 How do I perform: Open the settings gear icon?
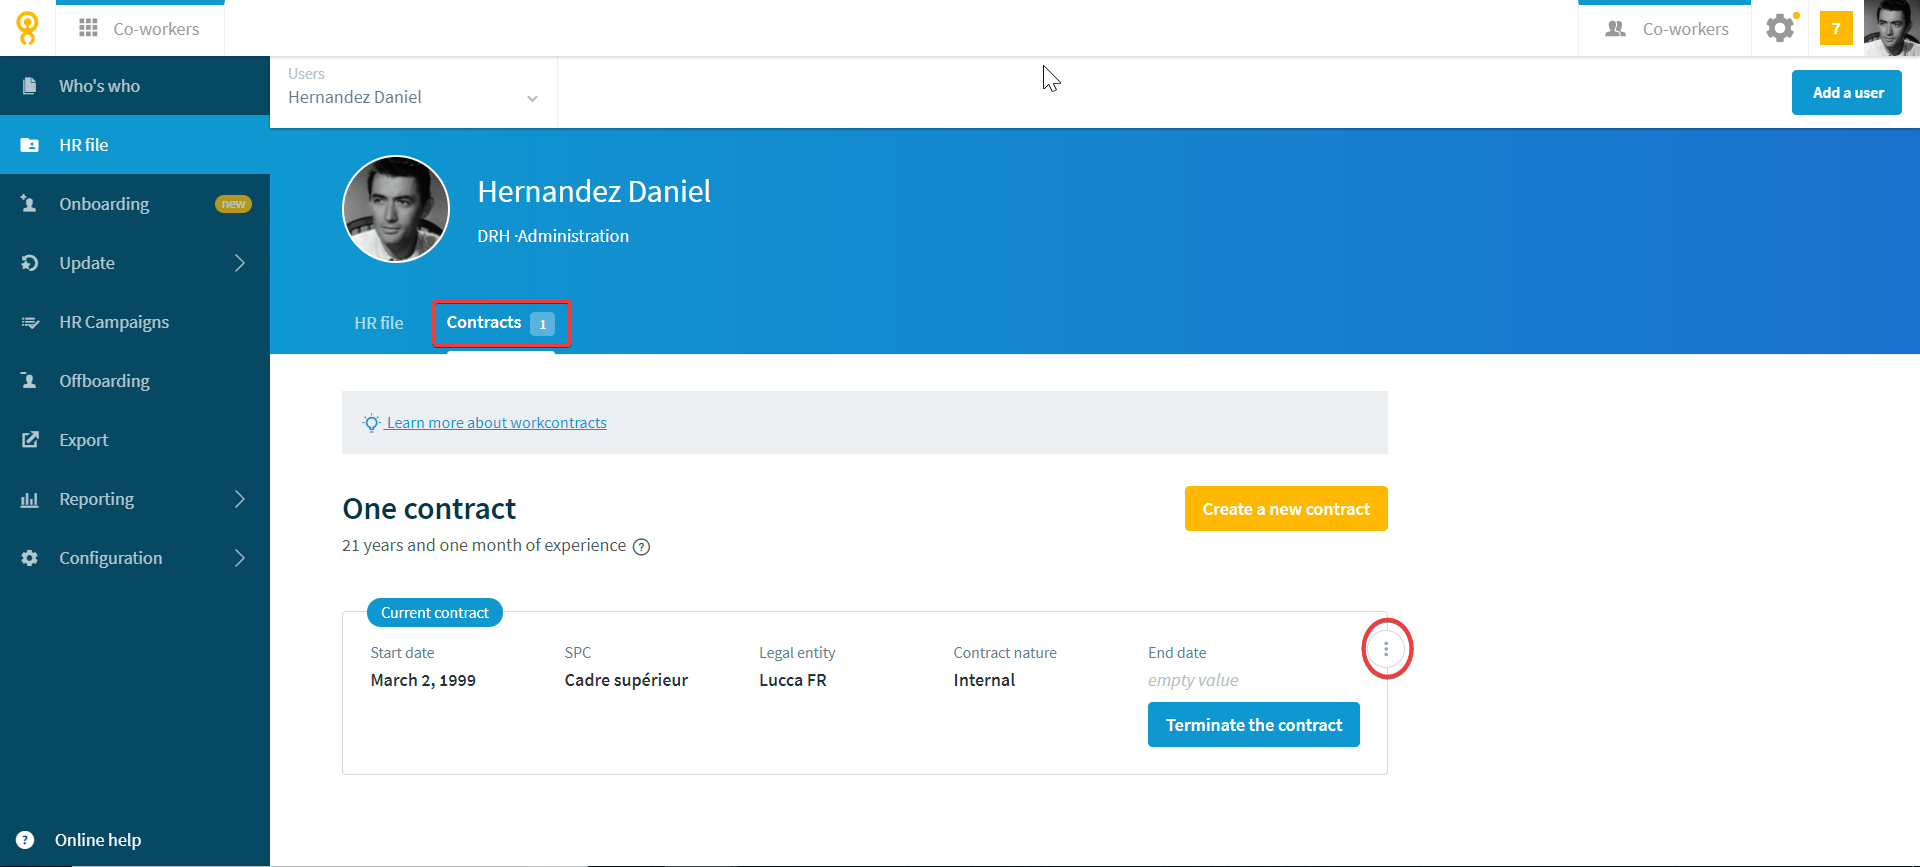1780,28
